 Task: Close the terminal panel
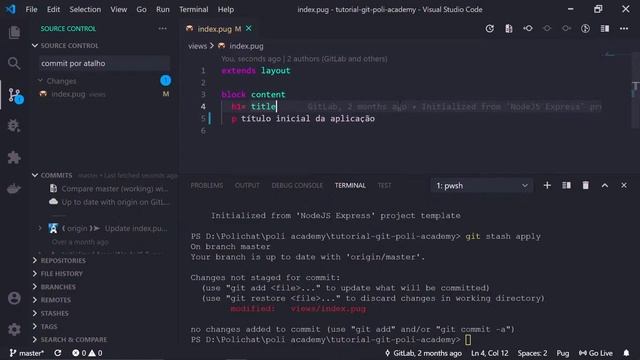tap(624, 185)
